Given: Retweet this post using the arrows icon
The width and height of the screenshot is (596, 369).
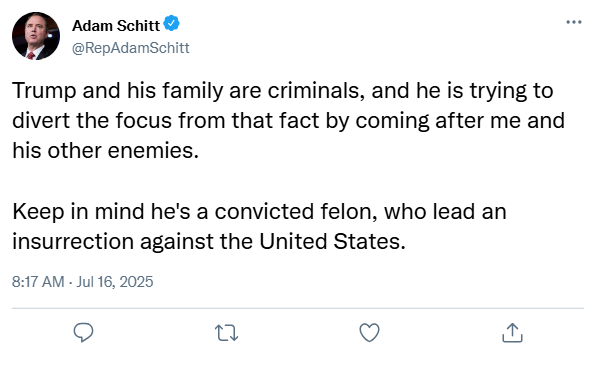Looking at the screenshot, I should tap(227, 333).
